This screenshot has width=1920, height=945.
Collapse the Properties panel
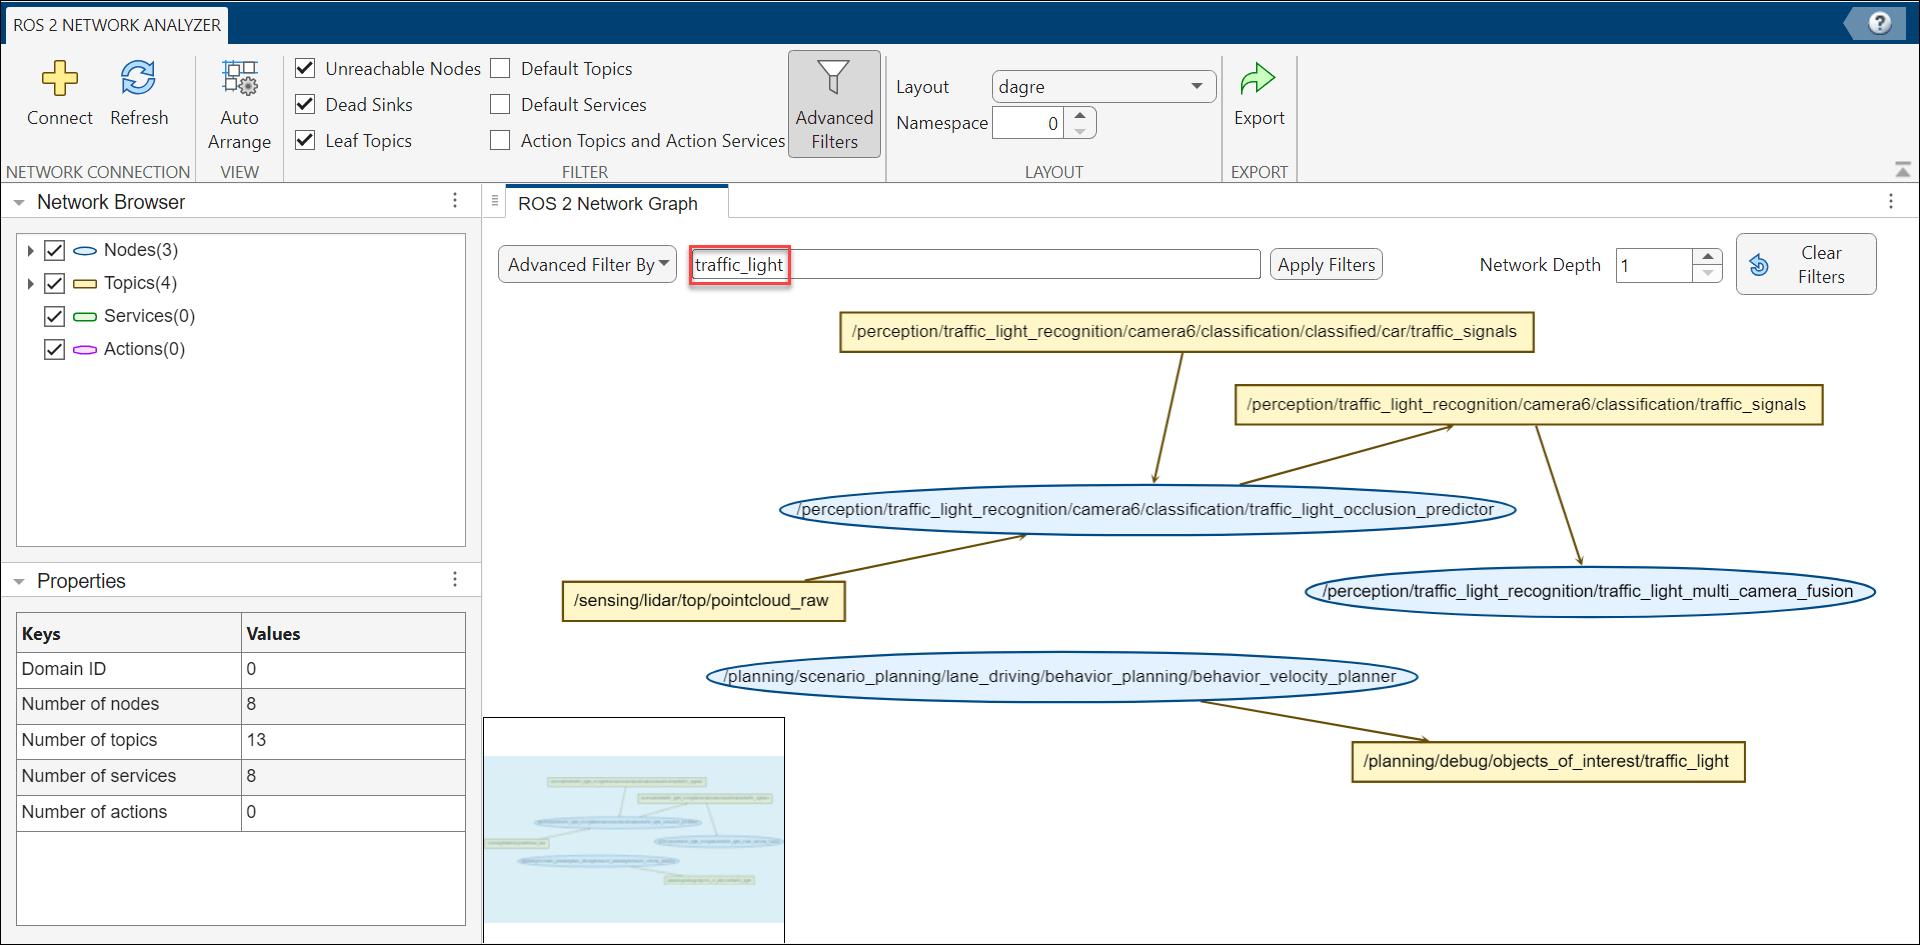click(19, 582)
